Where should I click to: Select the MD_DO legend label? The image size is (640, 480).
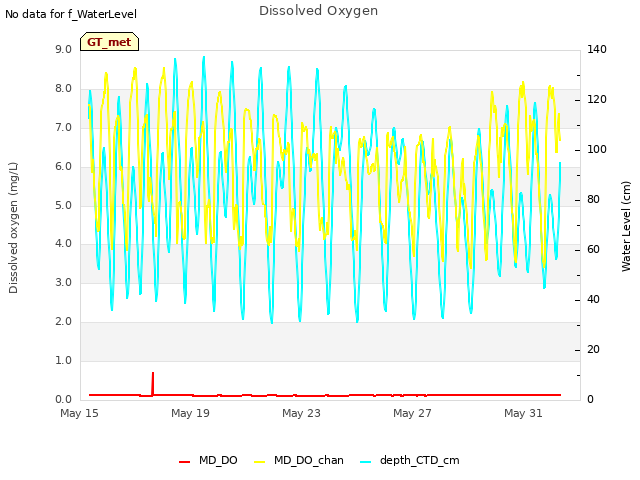coord(218,460)
